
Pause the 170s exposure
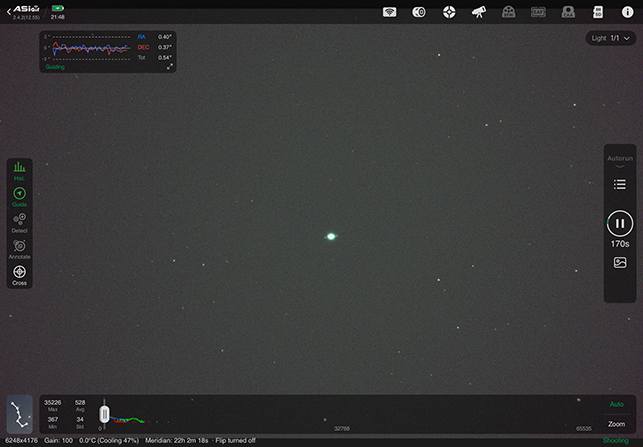pos(620,223)
